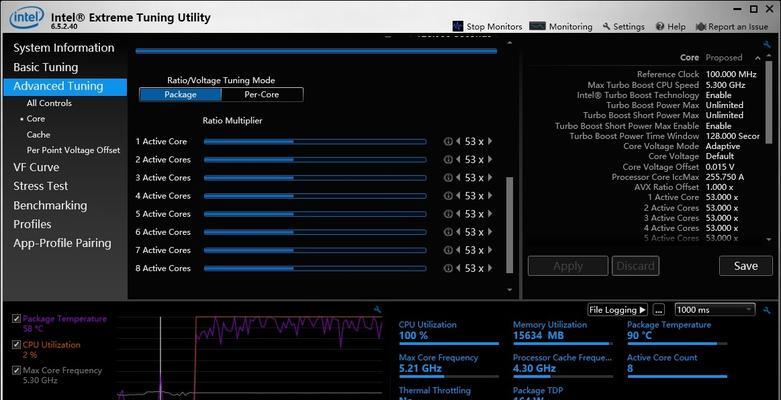The image size is (781, 400).
Task: Click the main panel scrollbar down arrow
Action: tap(509, 289)
